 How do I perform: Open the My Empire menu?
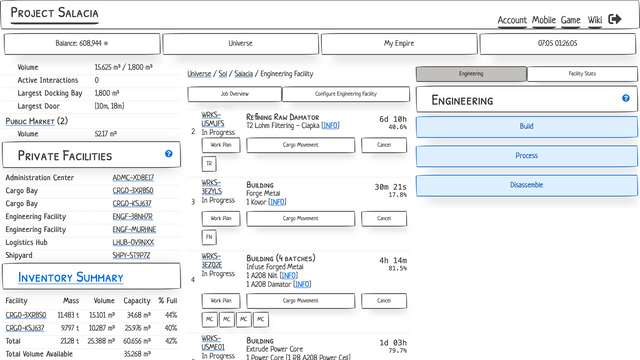click(399, 44)
